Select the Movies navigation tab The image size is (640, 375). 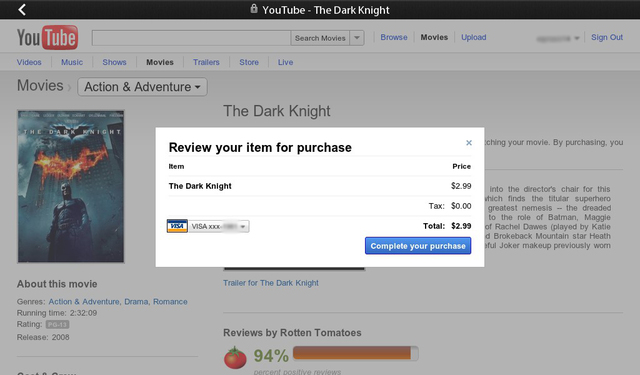(x=160, y=62)
